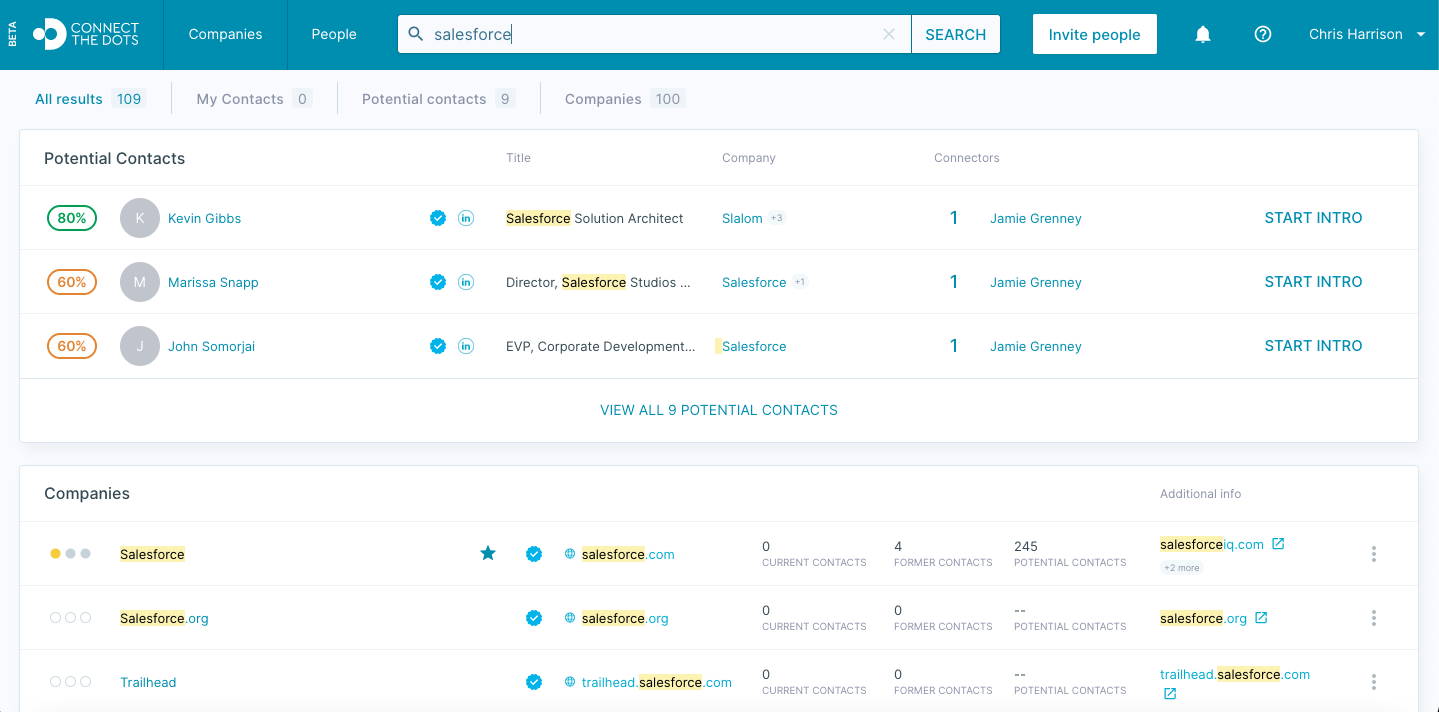
Task: Click Kevin Gibbs verified badge
Action: point(438,218)
